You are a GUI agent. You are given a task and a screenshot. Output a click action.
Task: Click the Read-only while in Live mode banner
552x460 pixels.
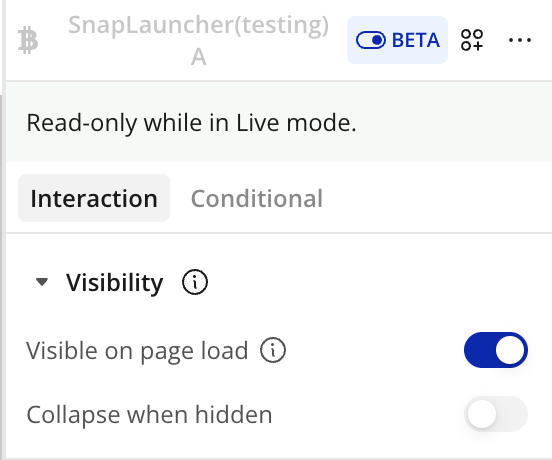coord(279,122)
